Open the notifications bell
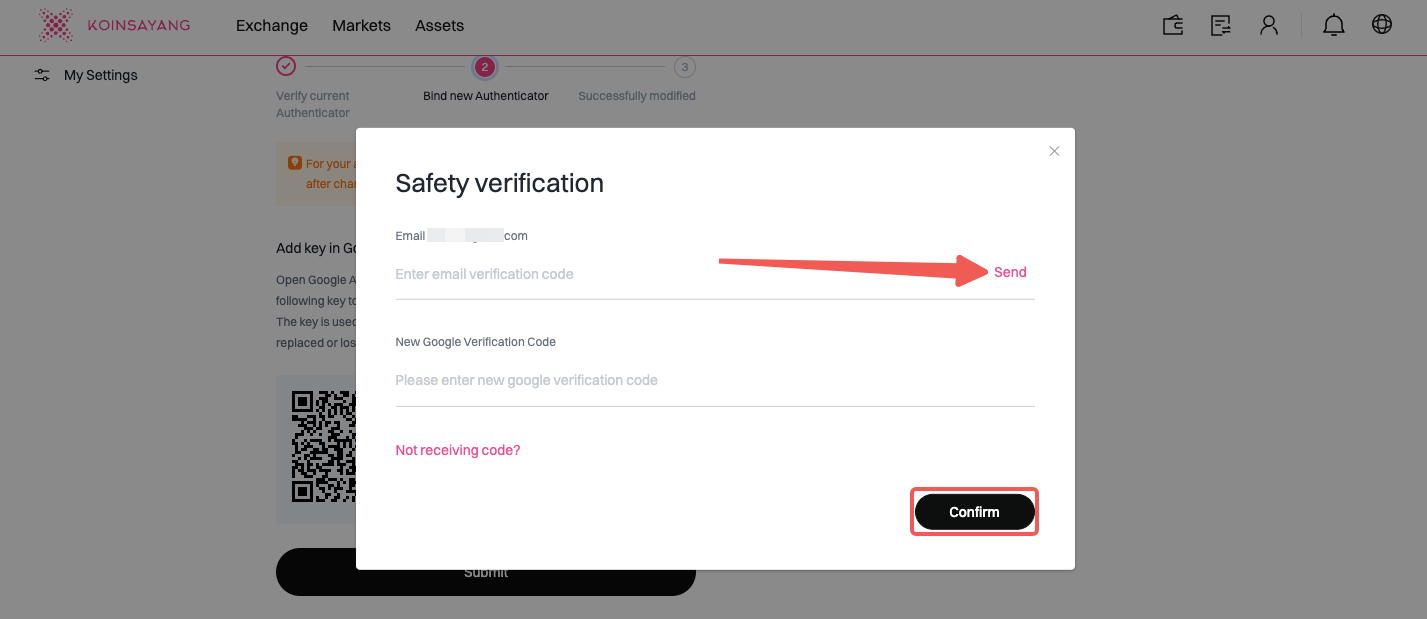This screenshot has width=1427, height=619. pyautogui.click(x=1334, y=25)
